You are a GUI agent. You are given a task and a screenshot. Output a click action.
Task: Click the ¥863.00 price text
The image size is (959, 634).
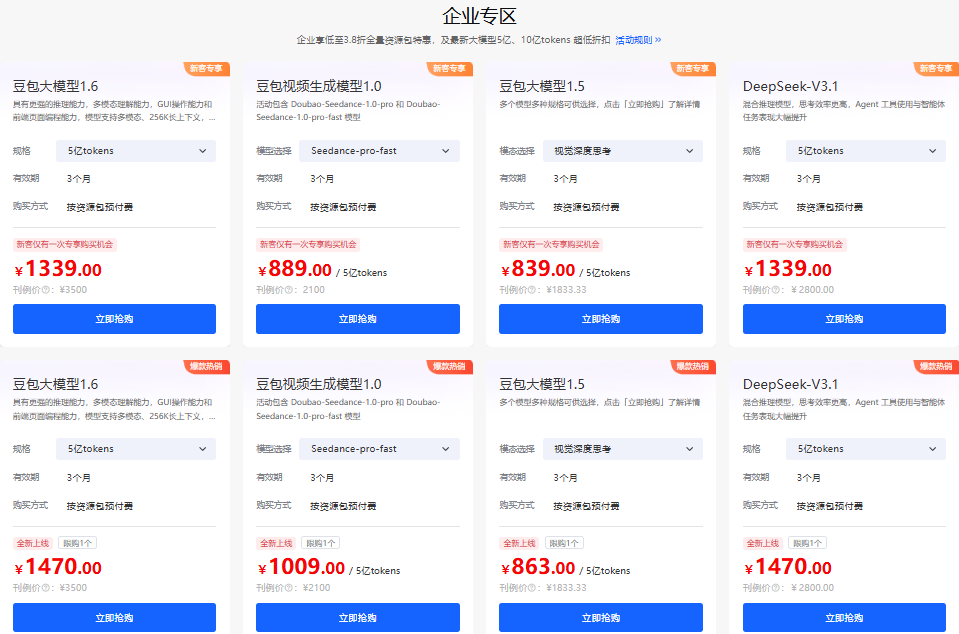click(x=538, y=567)
